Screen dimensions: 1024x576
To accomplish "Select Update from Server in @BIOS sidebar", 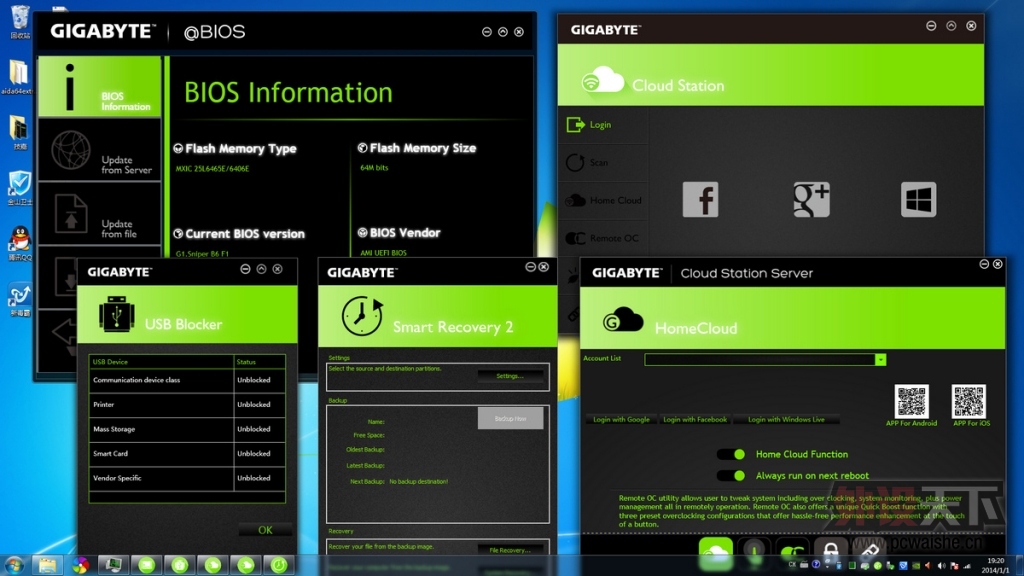I will click(x=99, y=151).
